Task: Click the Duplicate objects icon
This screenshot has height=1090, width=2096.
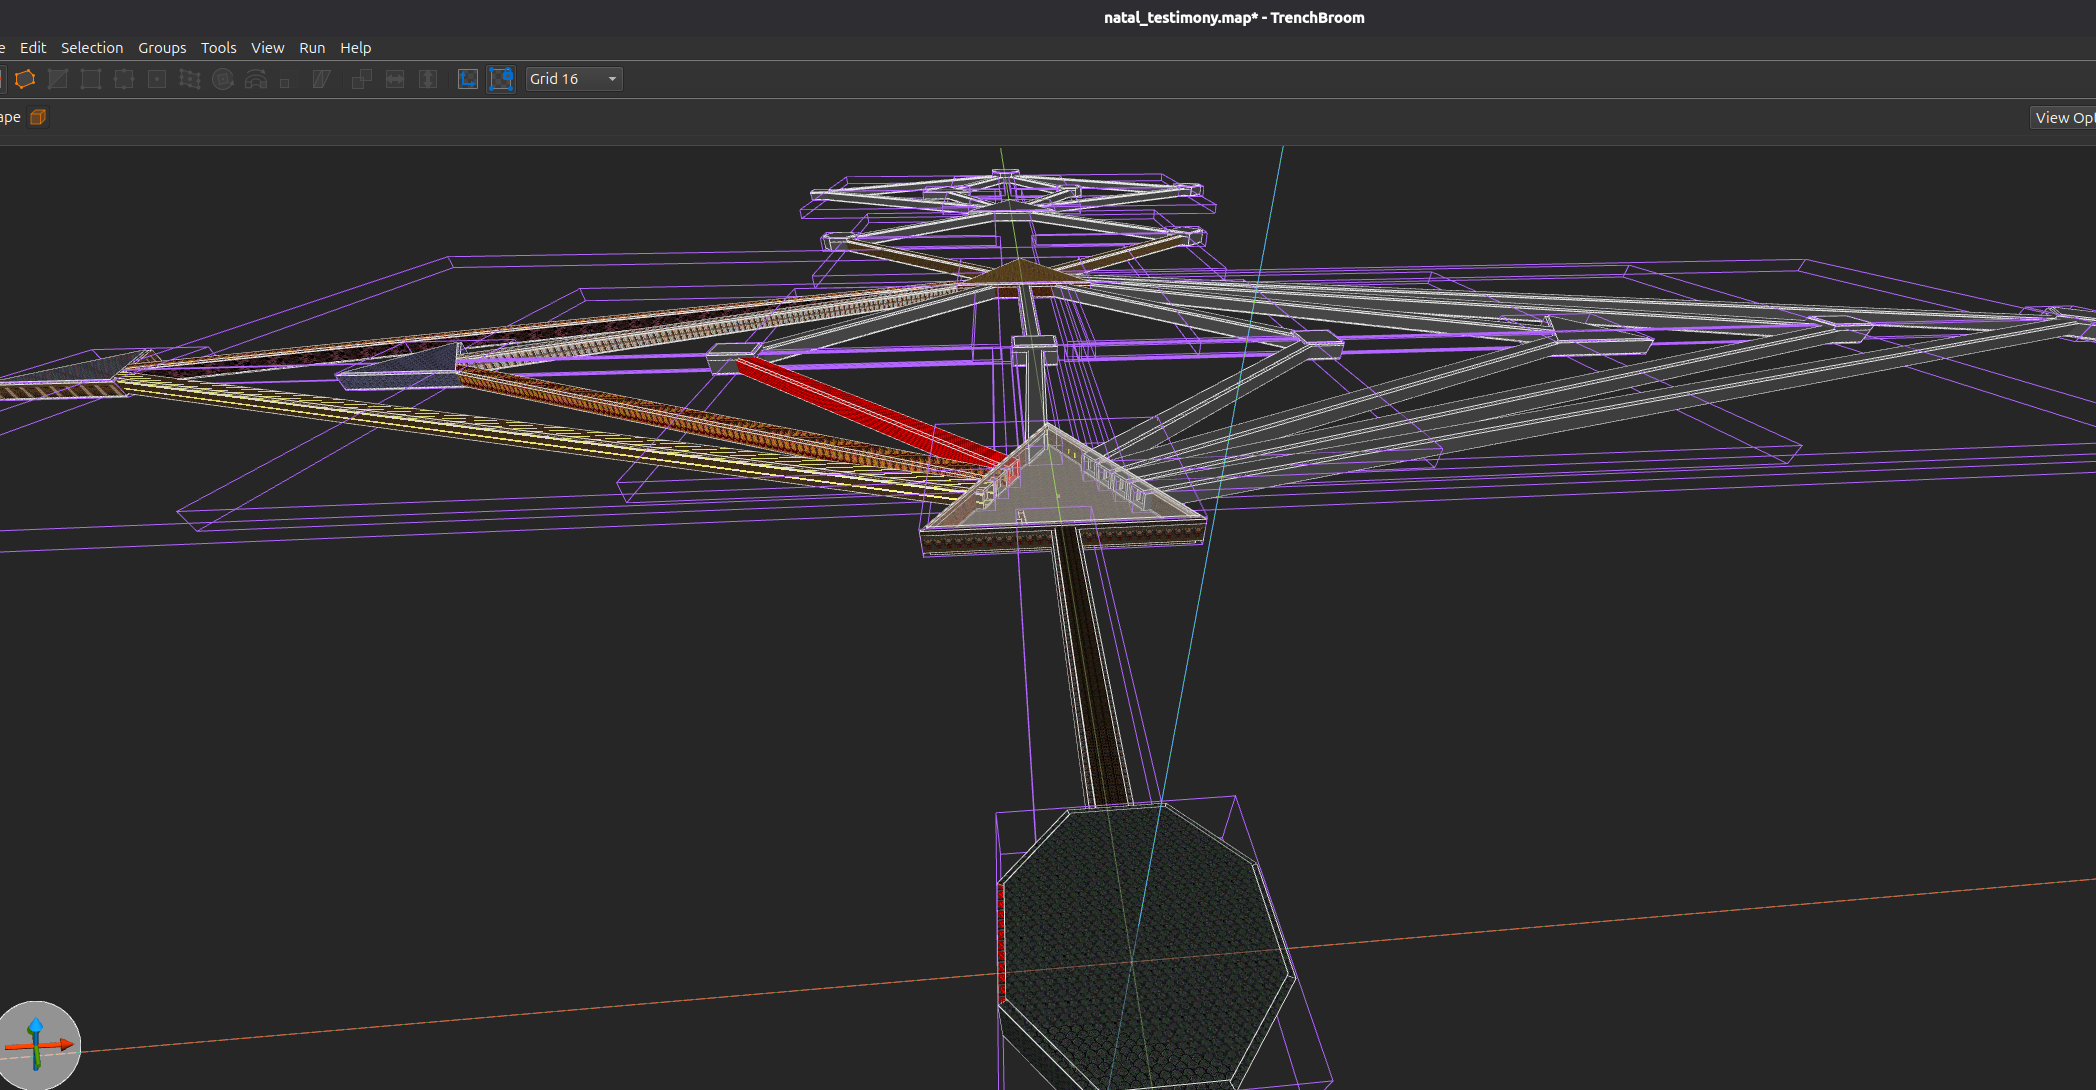Action: pyautogui.click(x=362, y=79)
